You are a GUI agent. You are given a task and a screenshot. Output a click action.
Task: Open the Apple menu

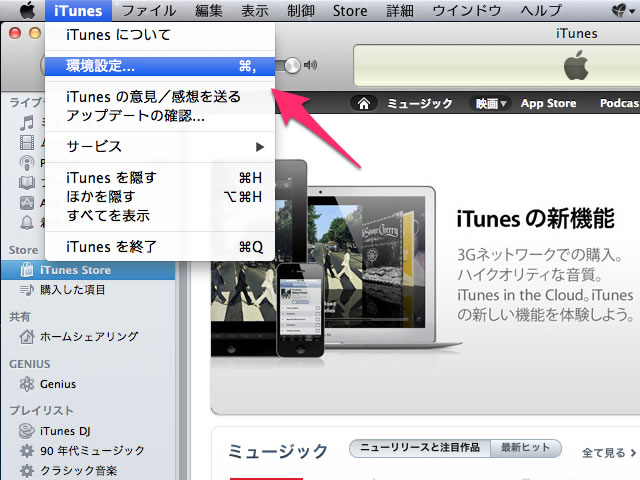[x=27, y=10]
